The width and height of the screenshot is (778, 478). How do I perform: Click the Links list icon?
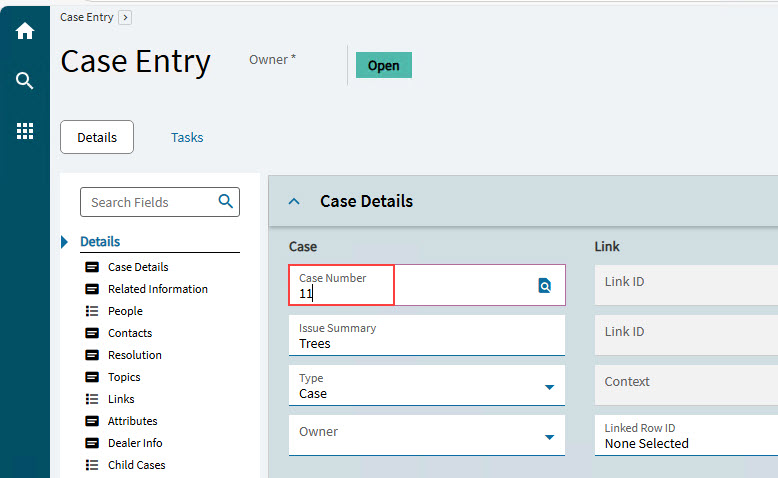(x=92, y=399)
